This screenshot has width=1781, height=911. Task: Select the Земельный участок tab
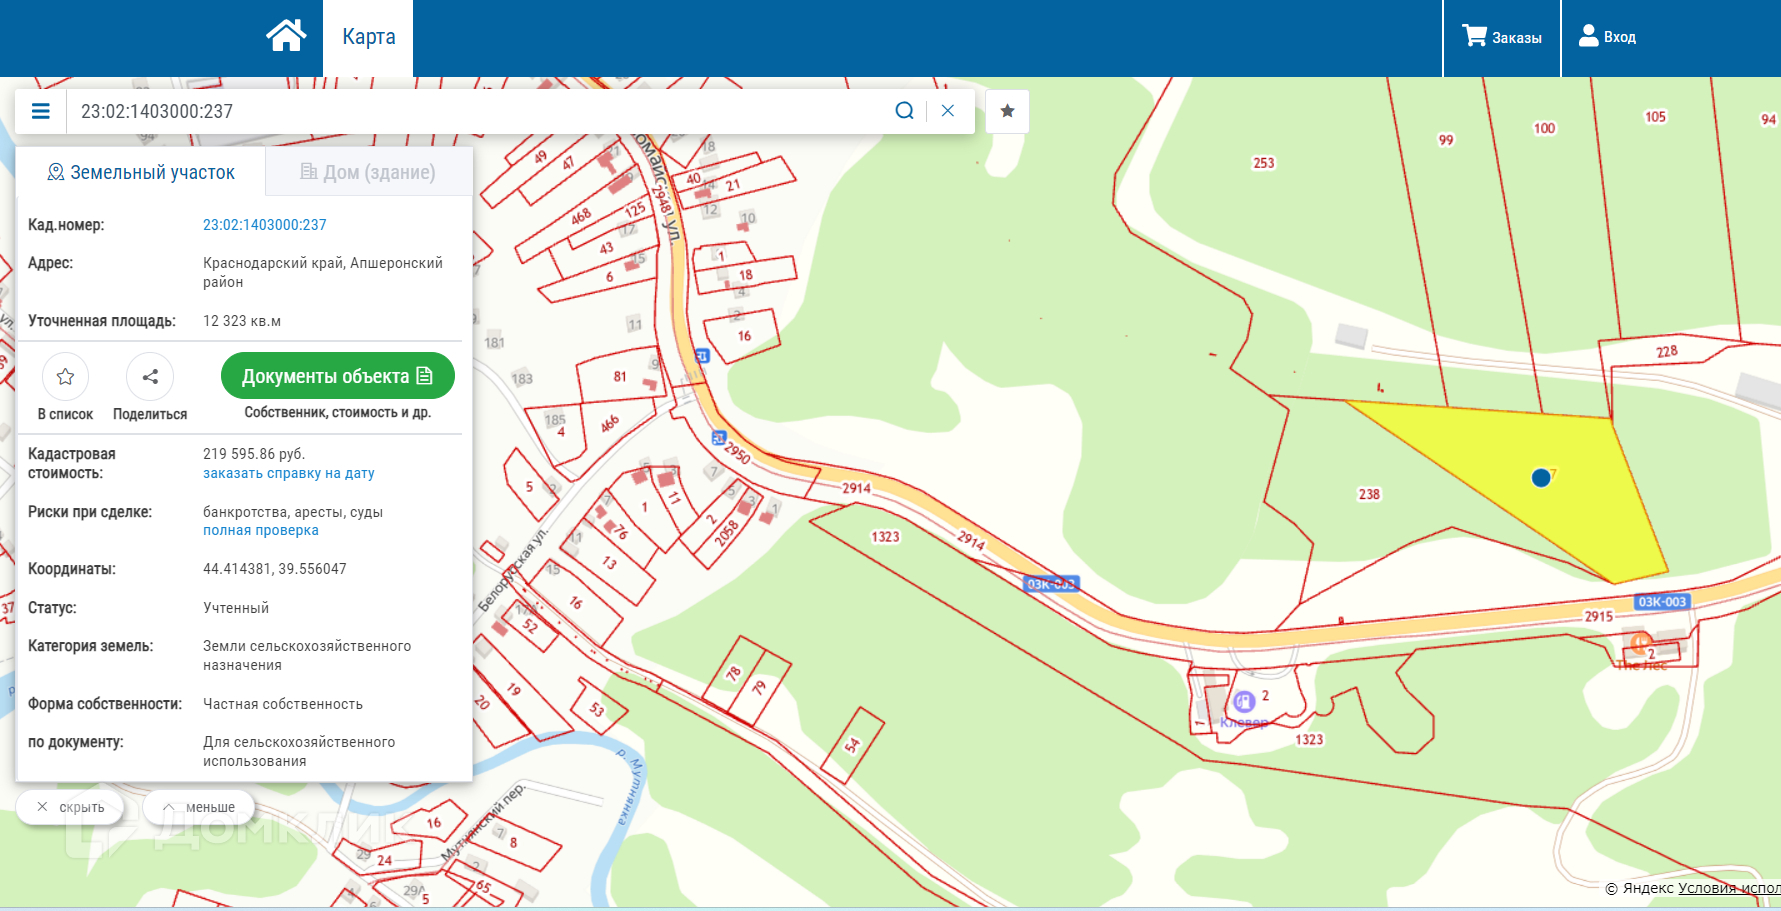pos(141,172)
